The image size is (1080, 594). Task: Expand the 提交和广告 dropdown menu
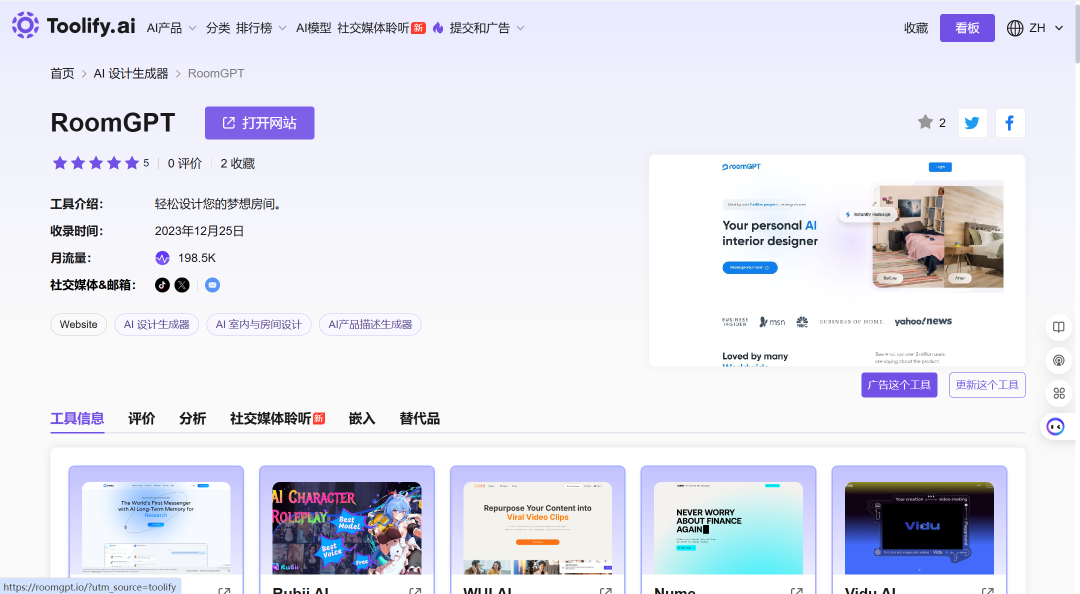(x=487, y=28)
